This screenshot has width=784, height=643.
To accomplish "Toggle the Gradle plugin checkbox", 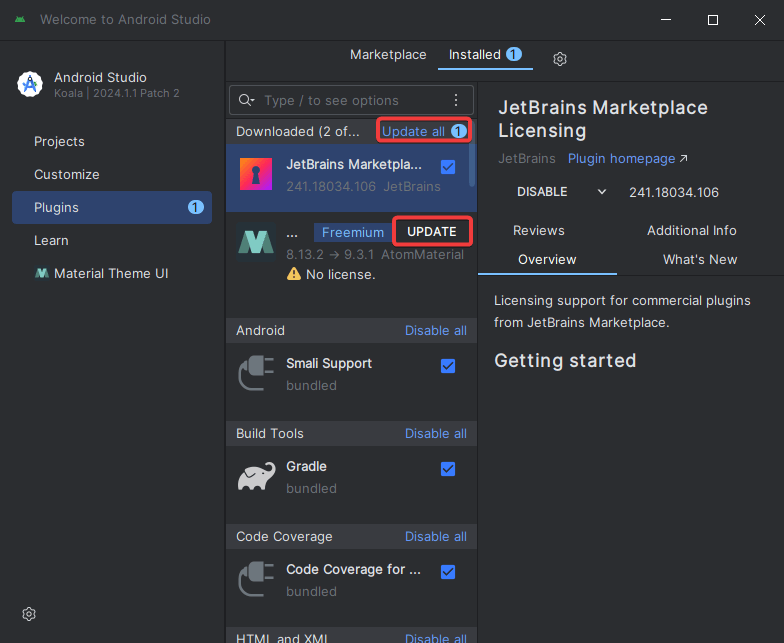I will pyautogui.click(x=448, y=469).
